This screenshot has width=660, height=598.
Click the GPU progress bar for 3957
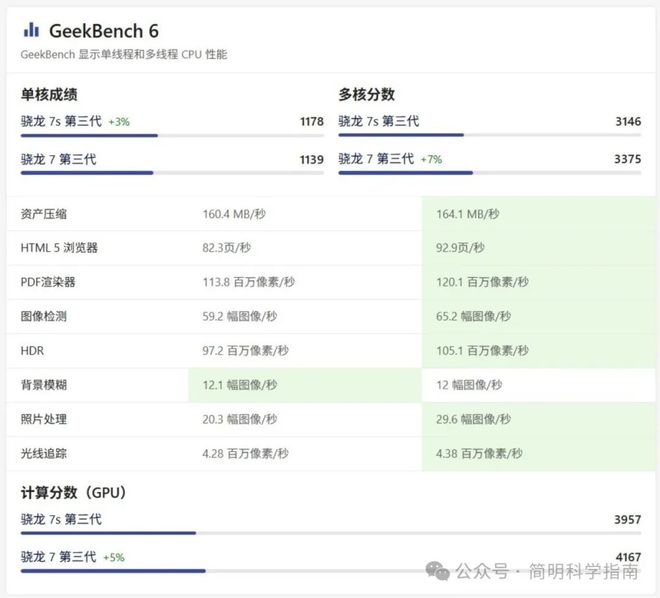click(x=331, y=533)
